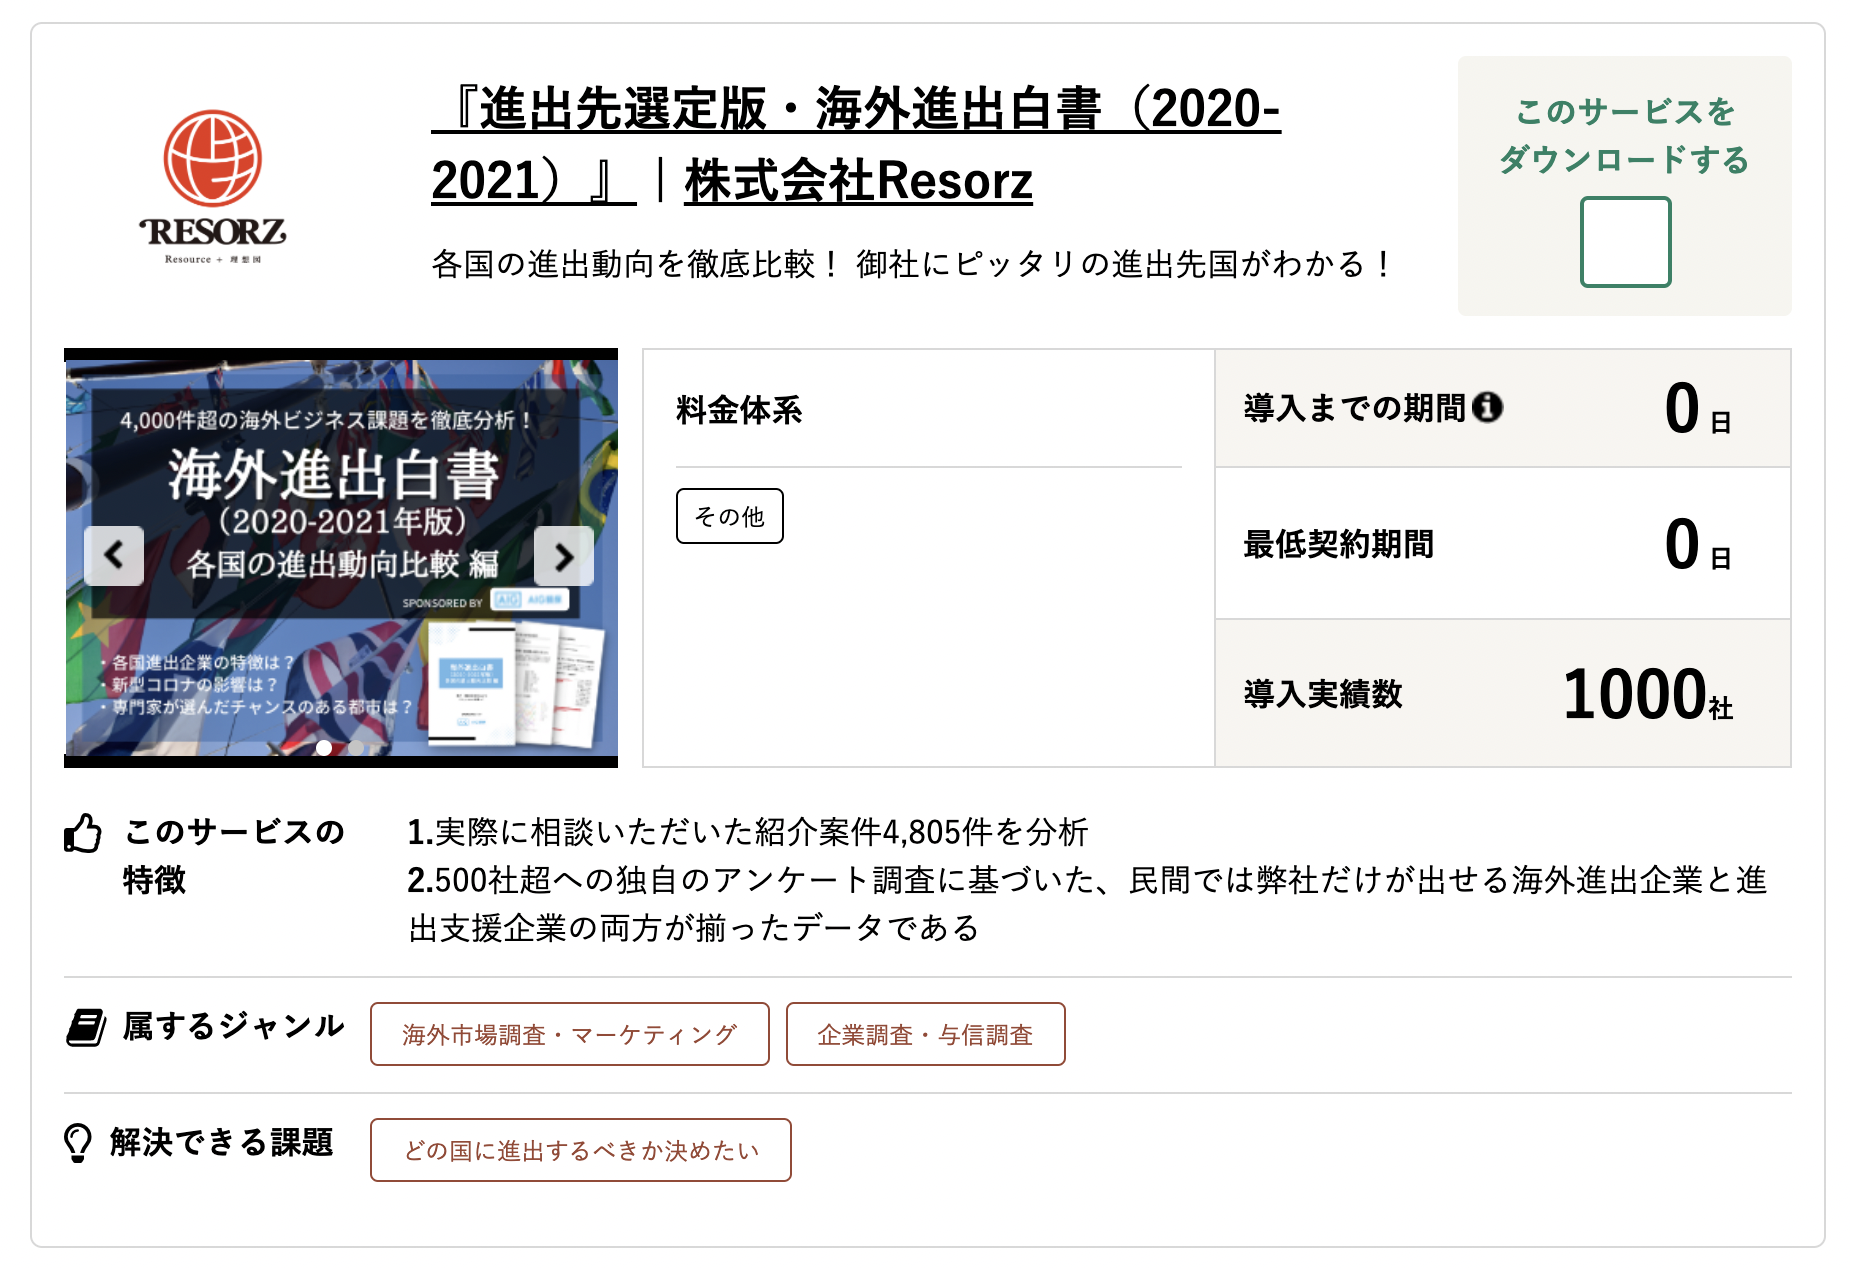
Task: Click the book icon by 属するジャンル
Action: [x=86, y=1027]
